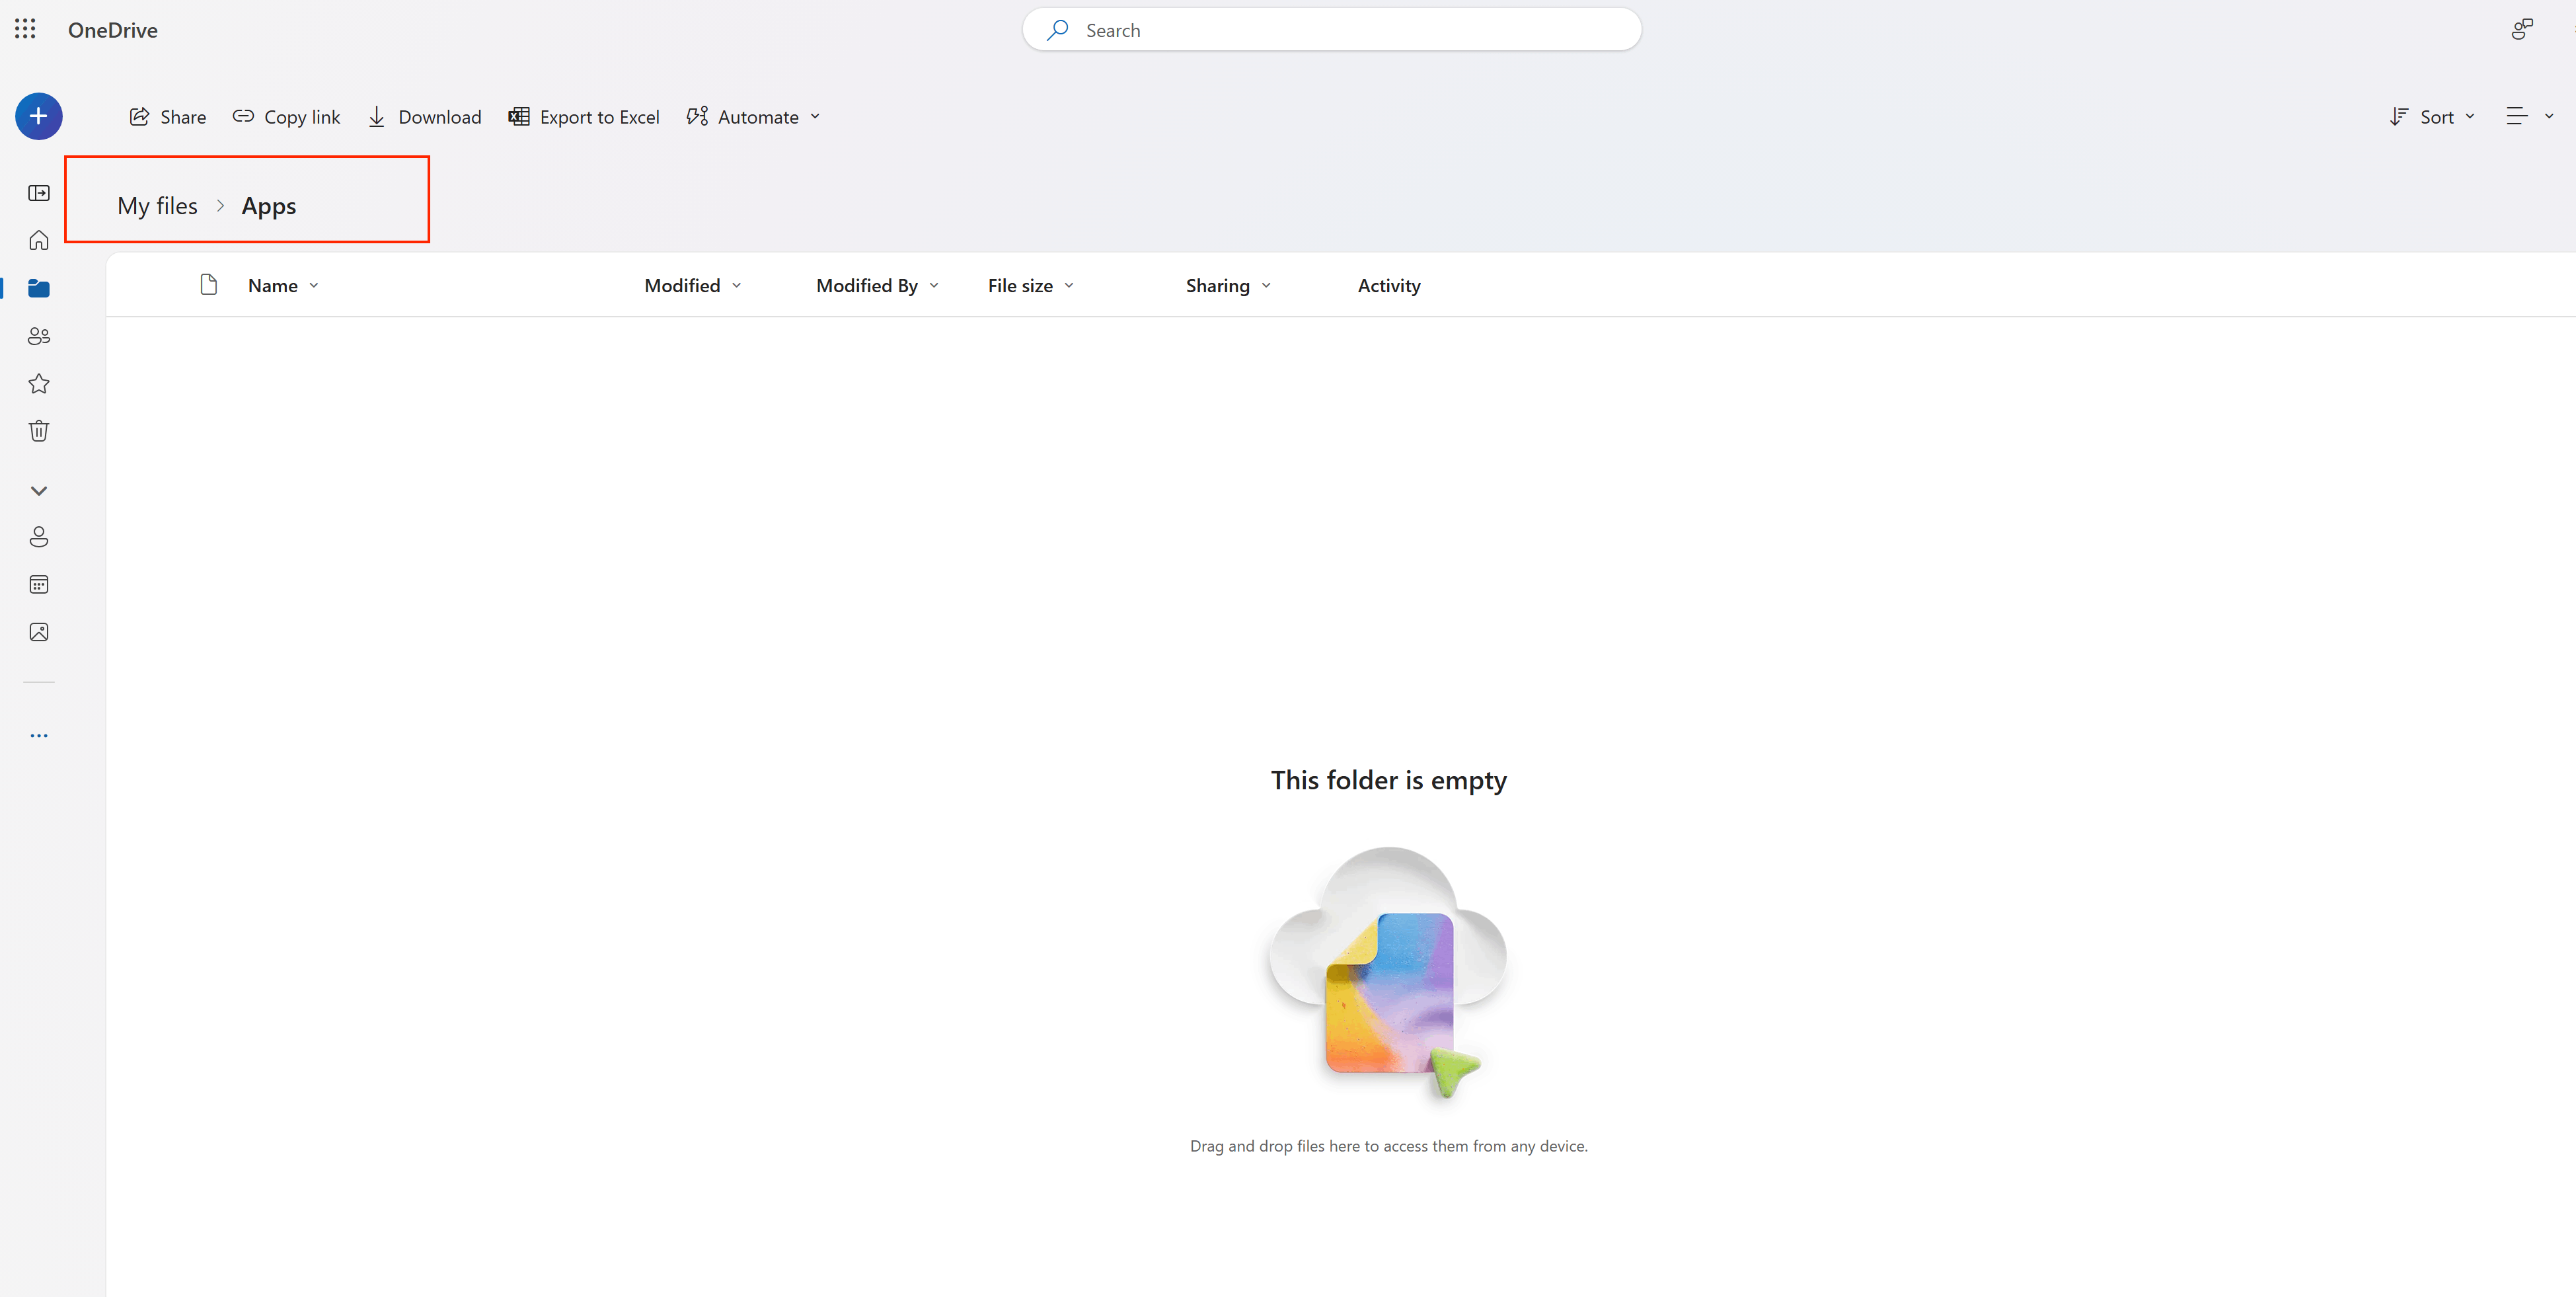The image size is (2576, 1297).
Task: Toggle the navigation pane collapse icon
Action: [39, 193]
